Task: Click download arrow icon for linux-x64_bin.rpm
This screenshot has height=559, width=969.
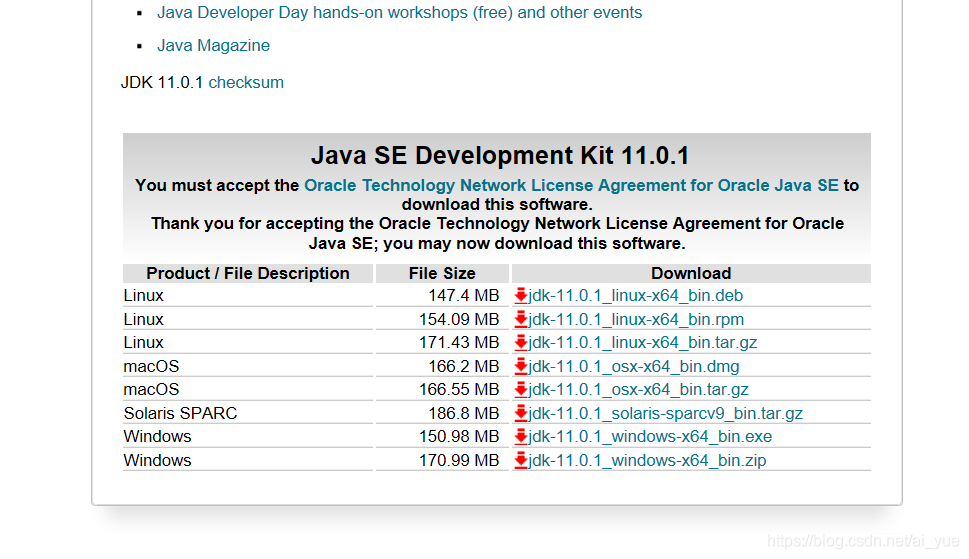Action: (521, 319)
